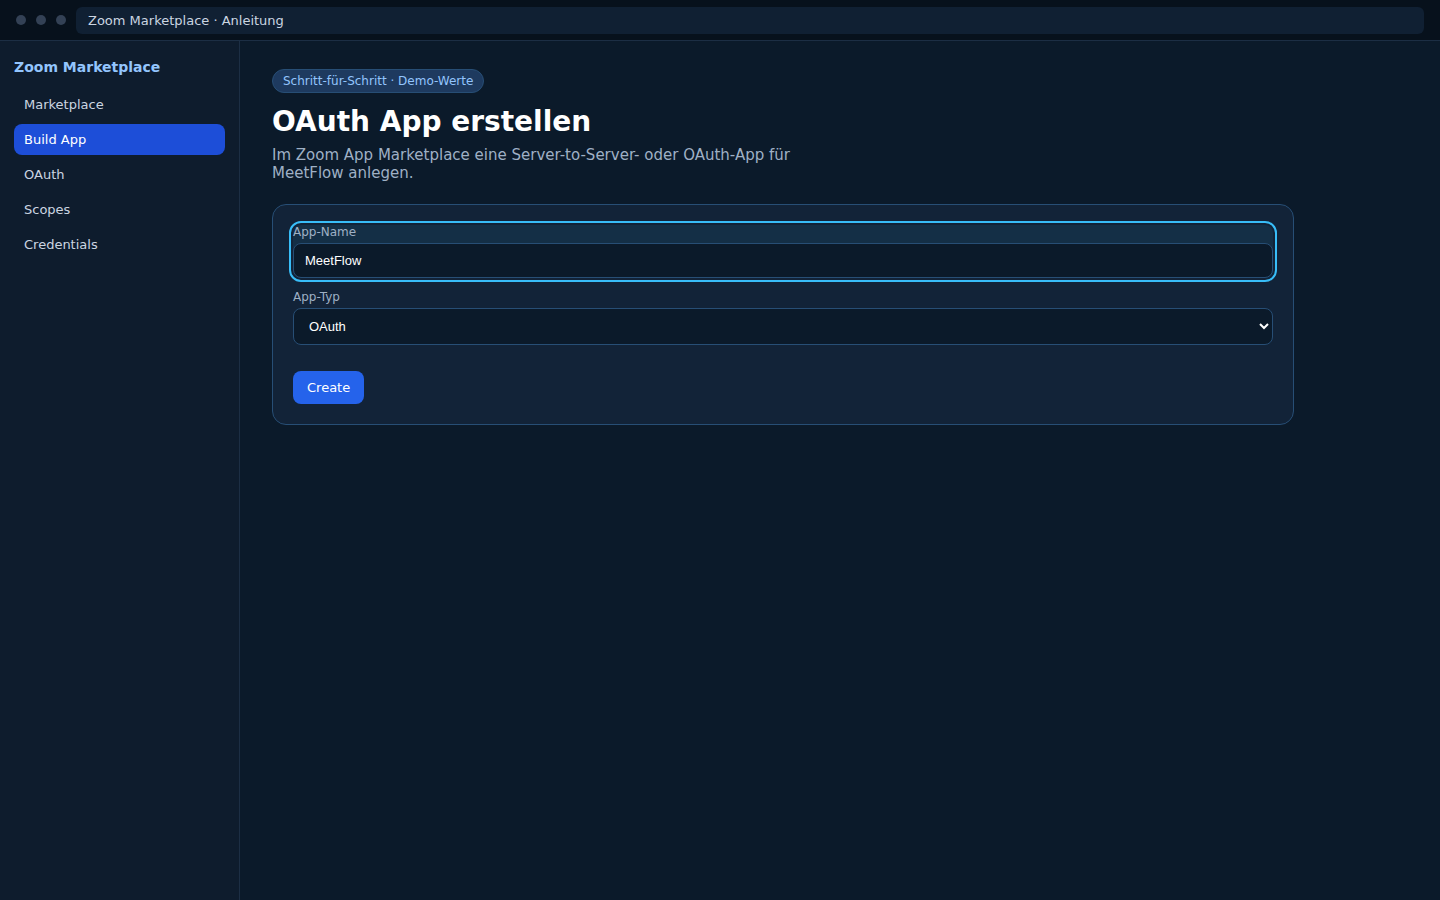
Task: Open the Credentials sidebar item
Action: 119,245
